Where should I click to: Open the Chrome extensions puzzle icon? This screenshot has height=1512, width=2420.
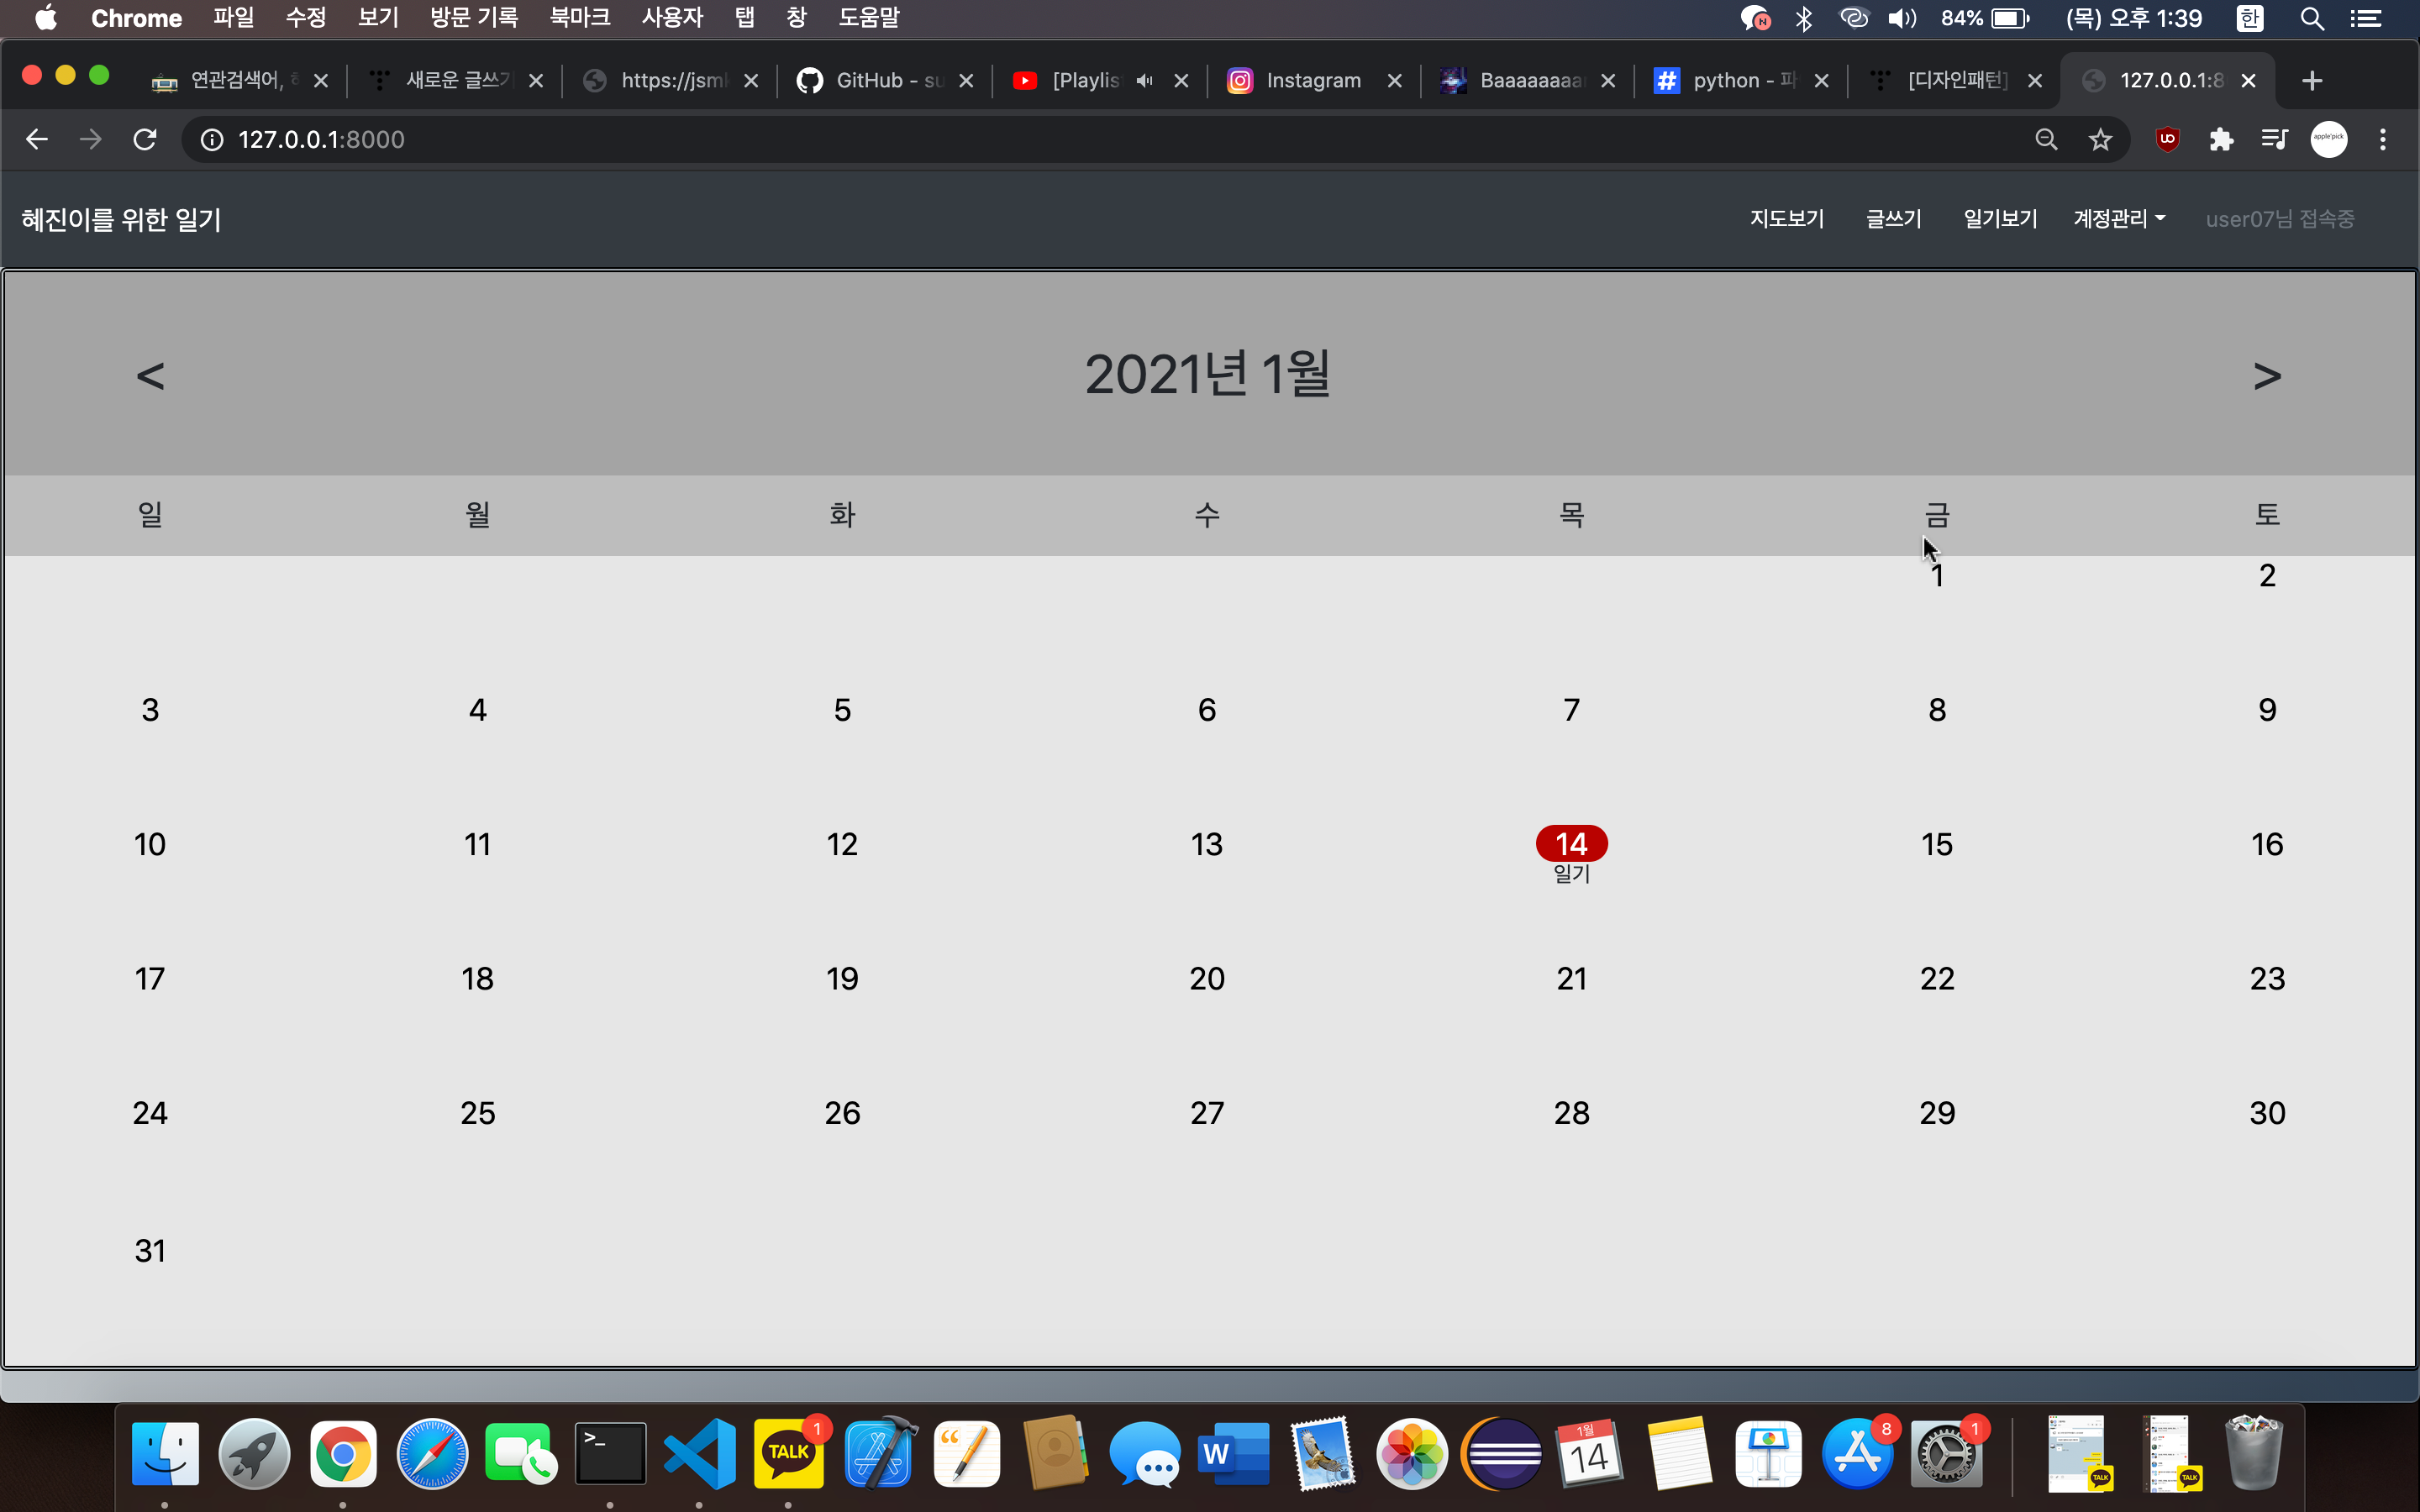[2221, 139]
